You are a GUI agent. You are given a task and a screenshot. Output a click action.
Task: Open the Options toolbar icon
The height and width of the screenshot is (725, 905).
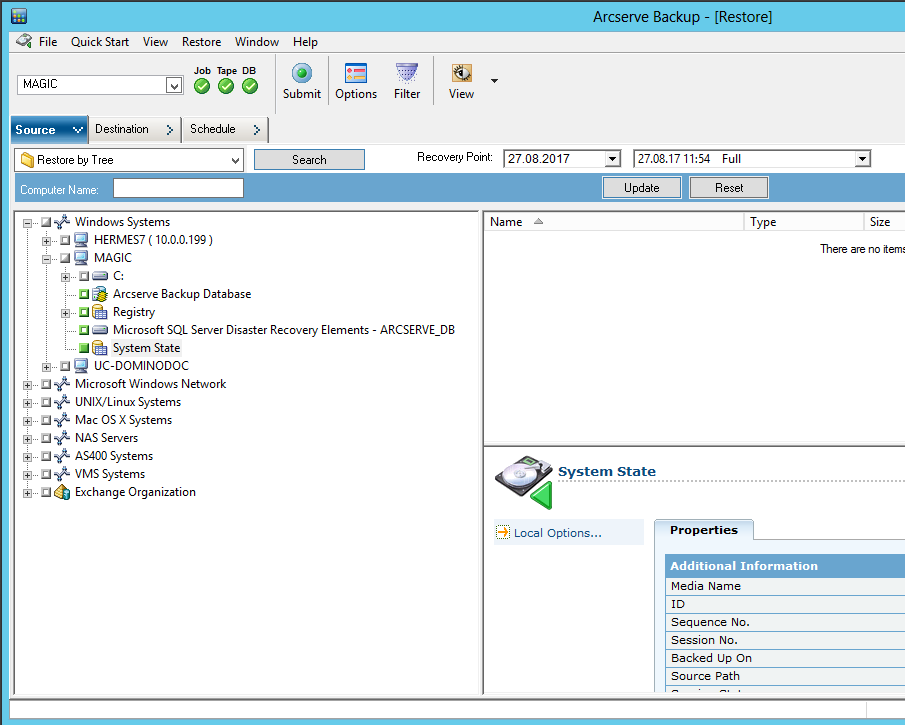pyautogui.click(x=356, y=73)
